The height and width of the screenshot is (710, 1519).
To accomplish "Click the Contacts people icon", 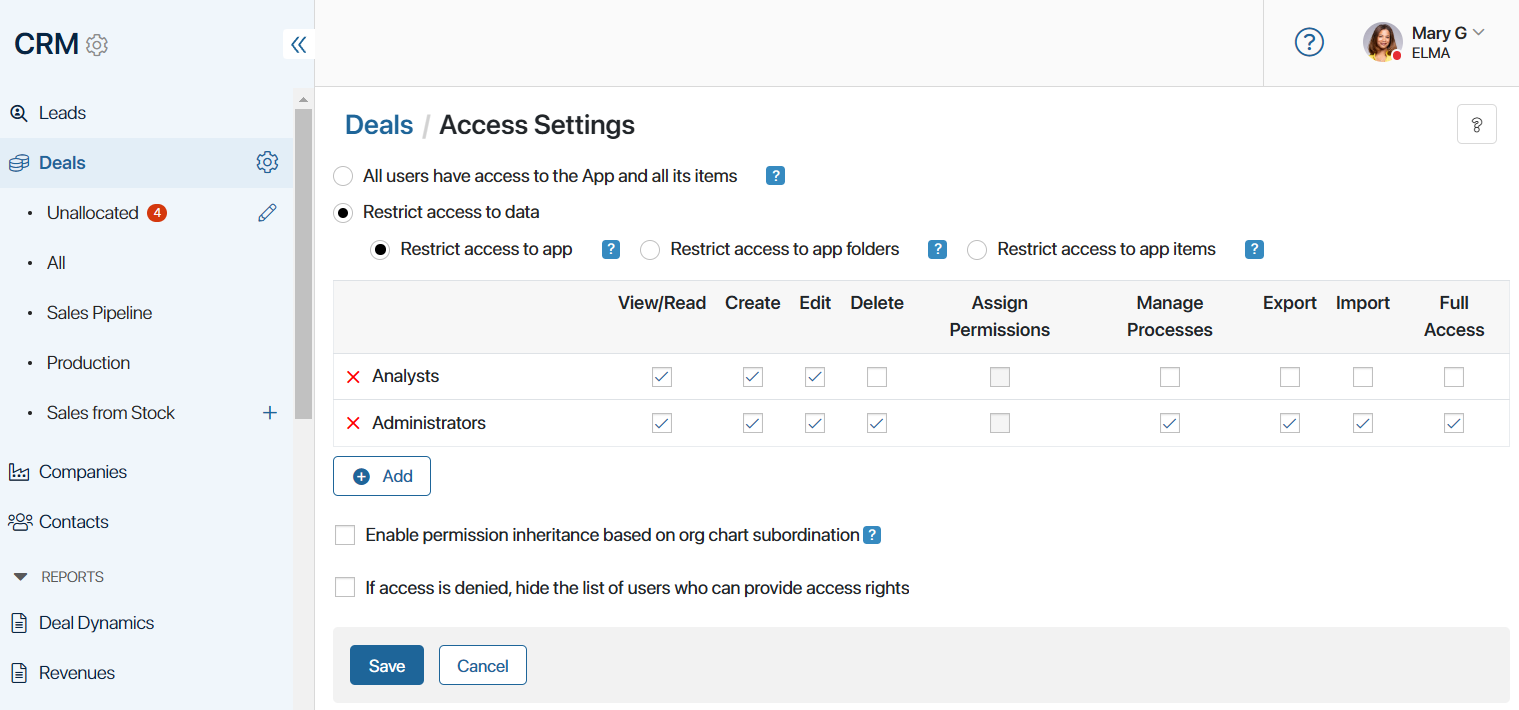I will tap(19, 522).
